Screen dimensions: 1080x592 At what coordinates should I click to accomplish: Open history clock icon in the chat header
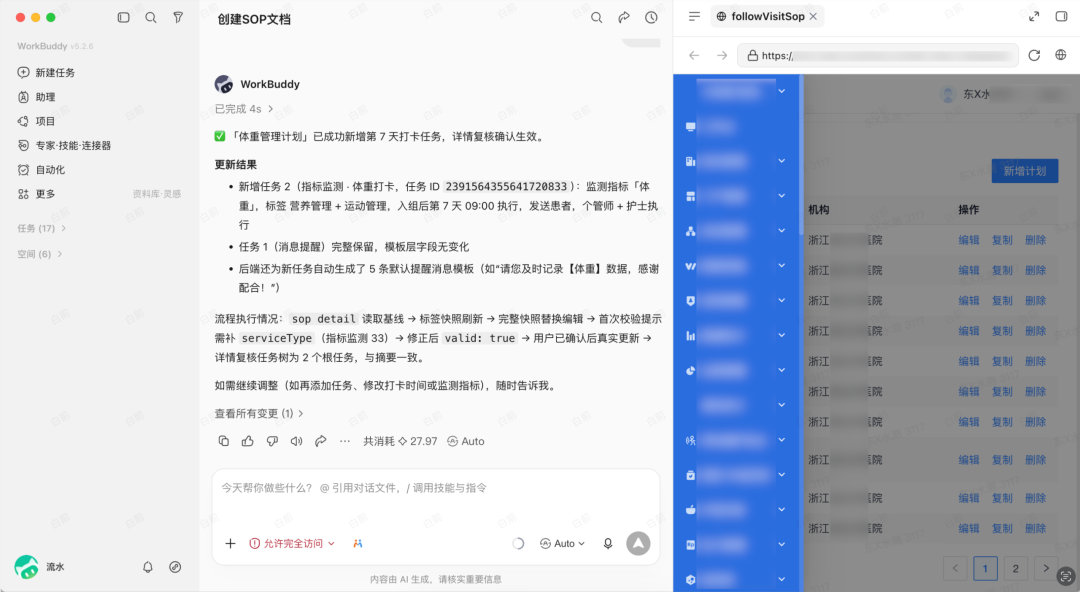pyautogui.click(x=651, y=18)
